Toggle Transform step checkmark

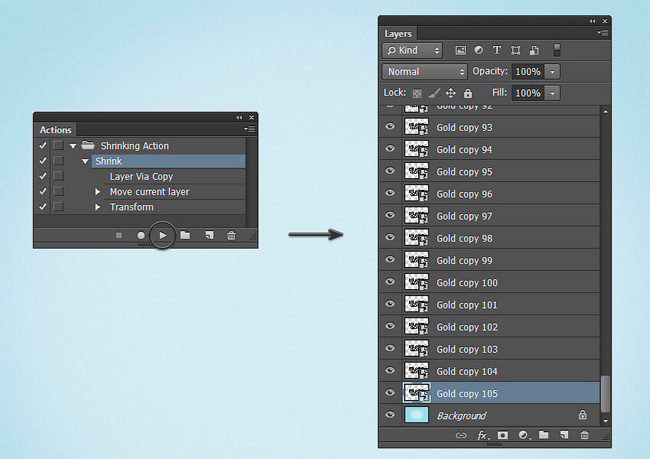43,206
